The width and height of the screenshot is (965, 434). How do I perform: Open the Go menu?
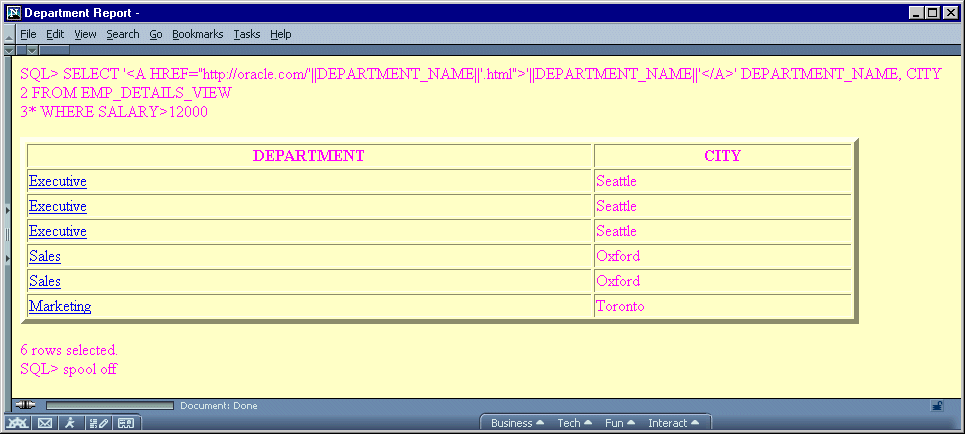(x=156, y=34)
